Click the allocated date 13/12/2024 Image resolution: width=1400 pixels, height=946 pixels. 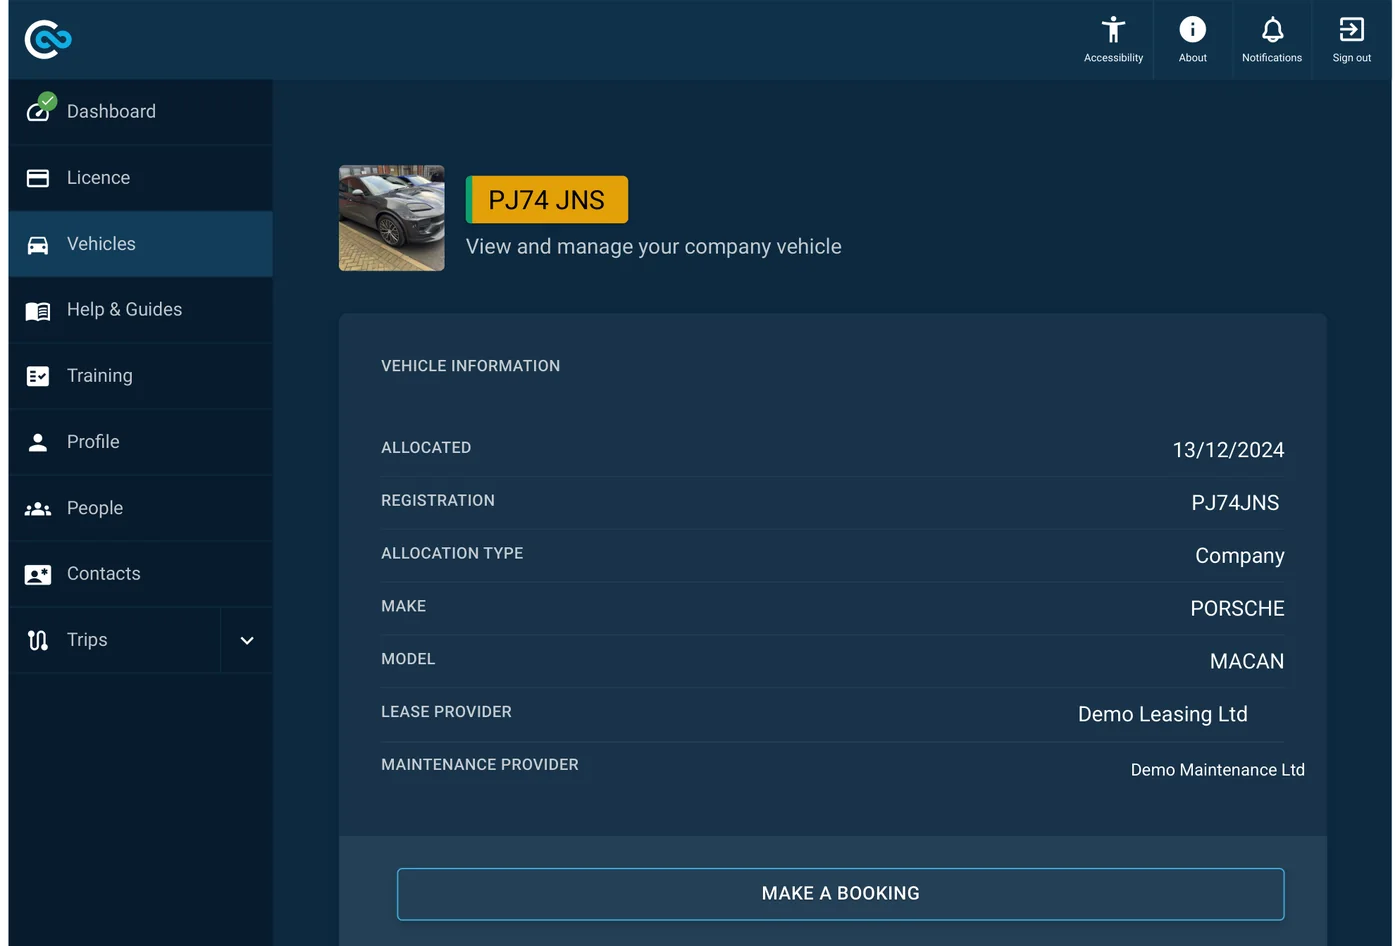pos(1229,450)
